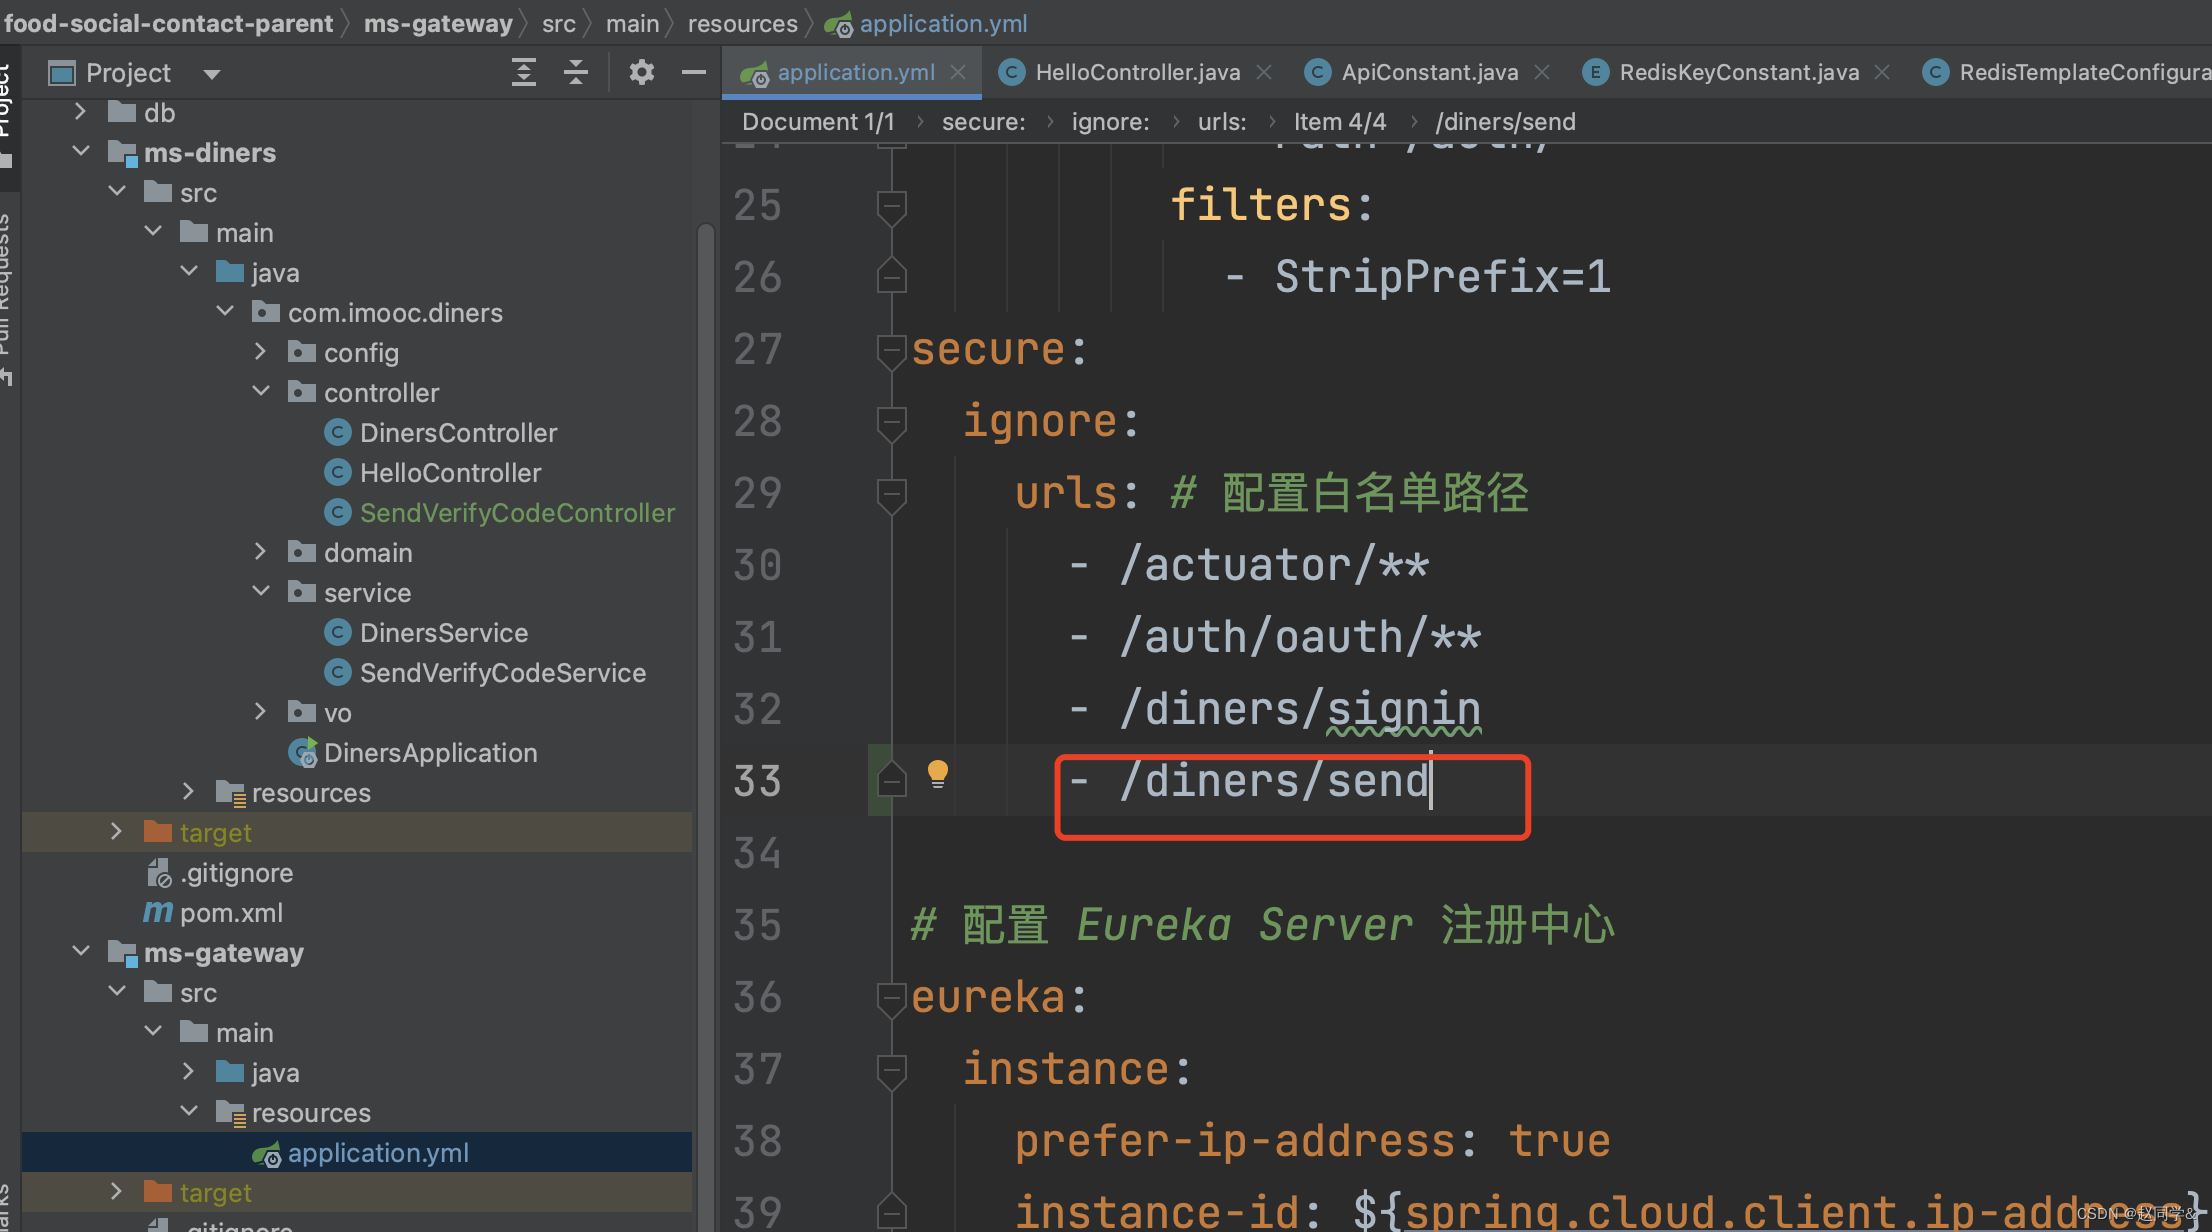Open the Project view dropdown arrow

tap(211, 73)
